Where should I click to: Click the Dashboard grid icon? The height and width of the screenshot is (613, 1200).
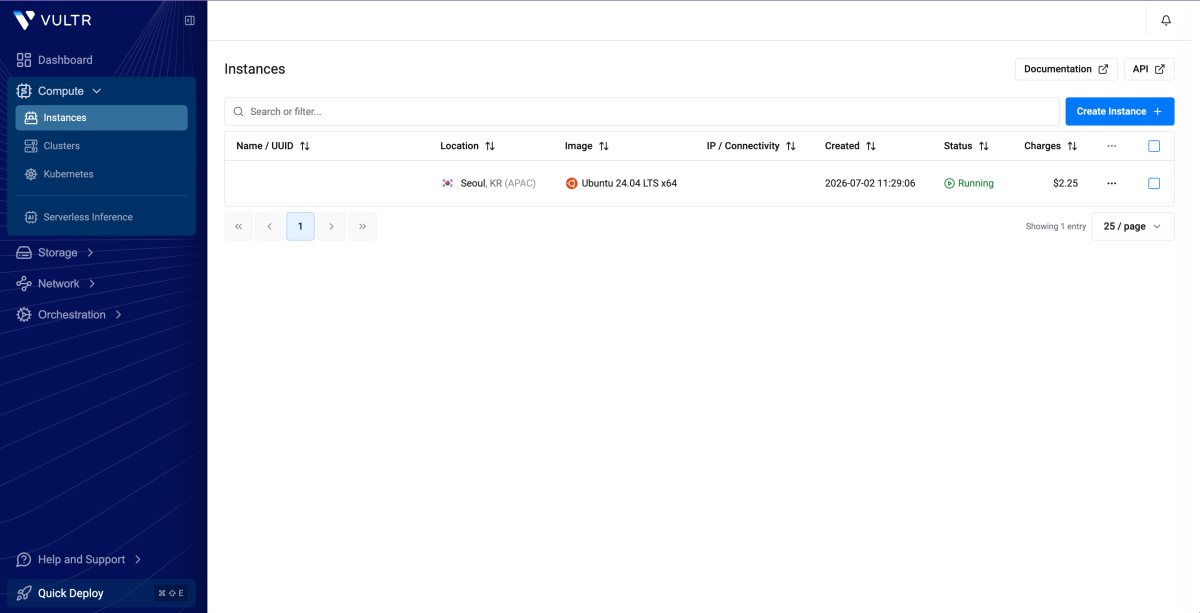24,60
